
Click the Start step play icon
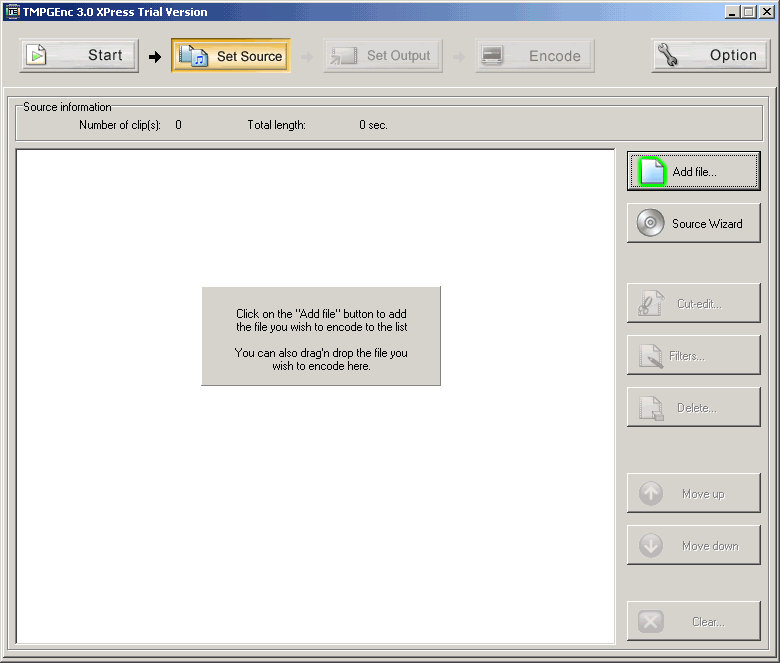[x=36, y=56]
